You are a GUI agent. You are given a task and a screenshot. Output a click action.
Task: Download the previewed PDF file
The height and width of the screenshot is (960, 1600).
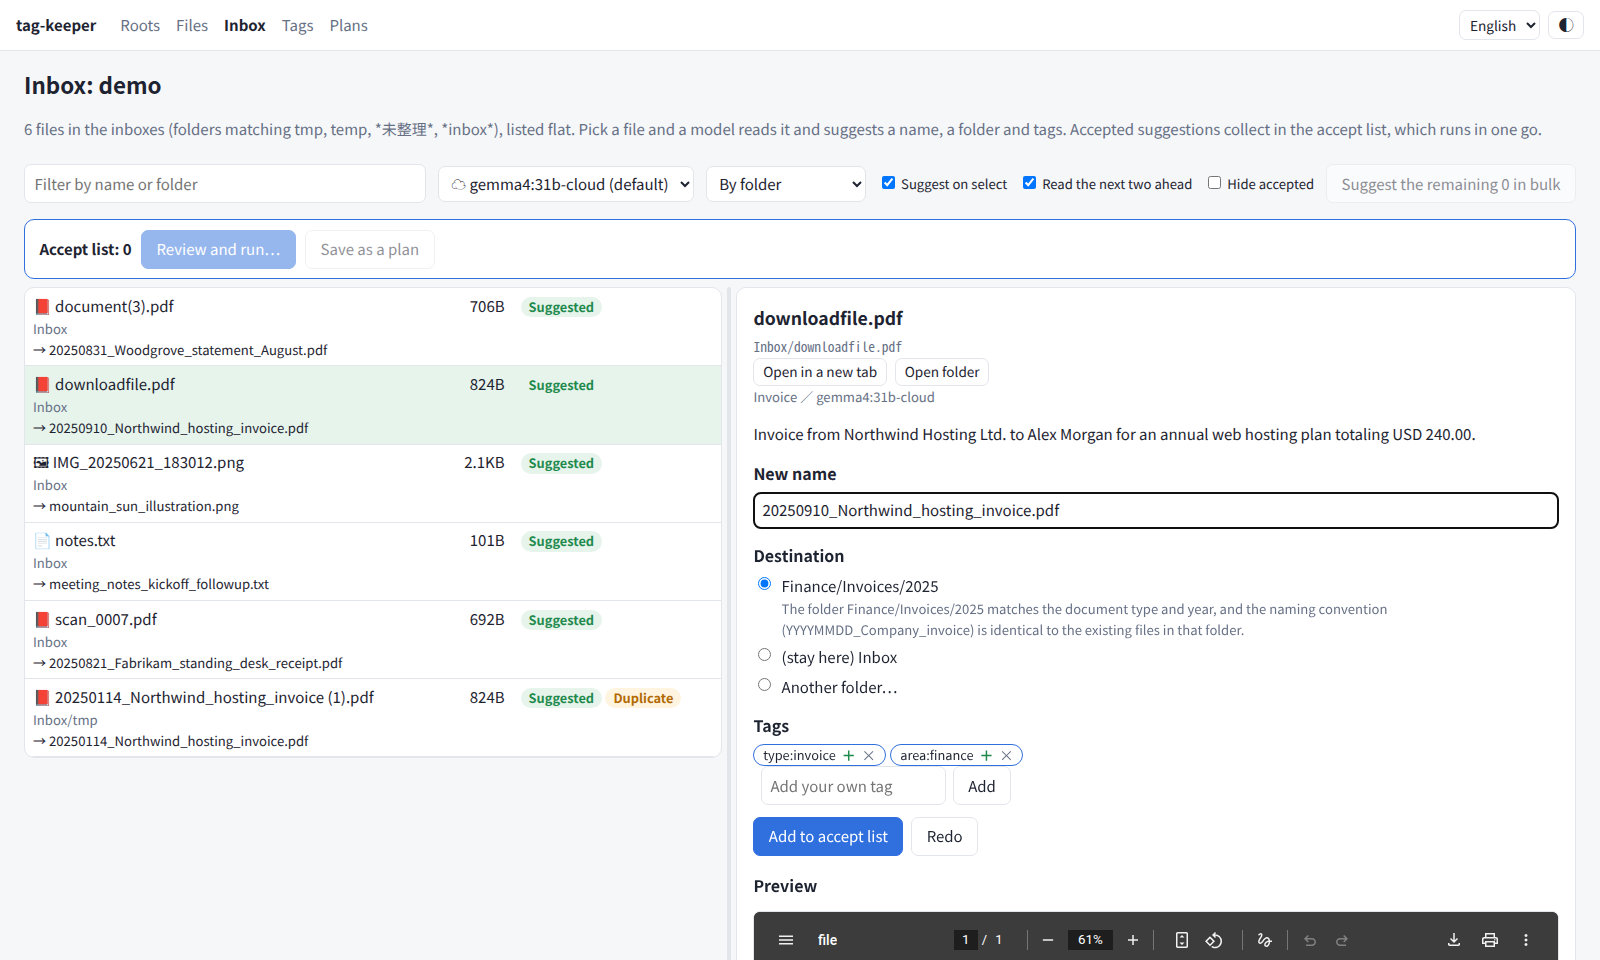click(x=1454, y=940)
